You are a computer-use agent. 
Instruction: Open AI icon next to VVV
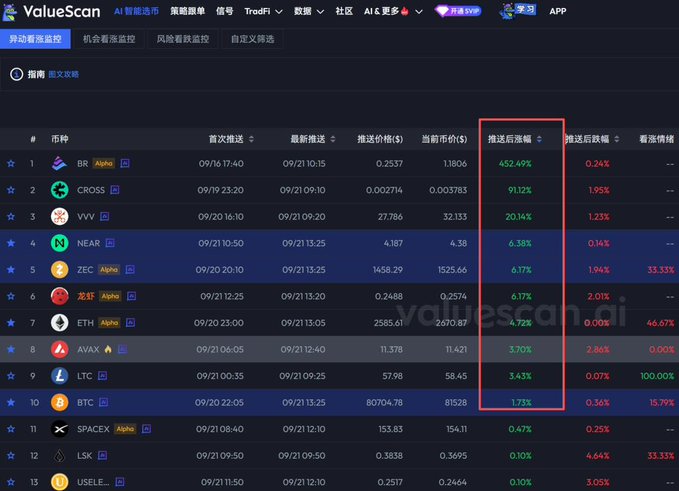(x=104, y=216)
